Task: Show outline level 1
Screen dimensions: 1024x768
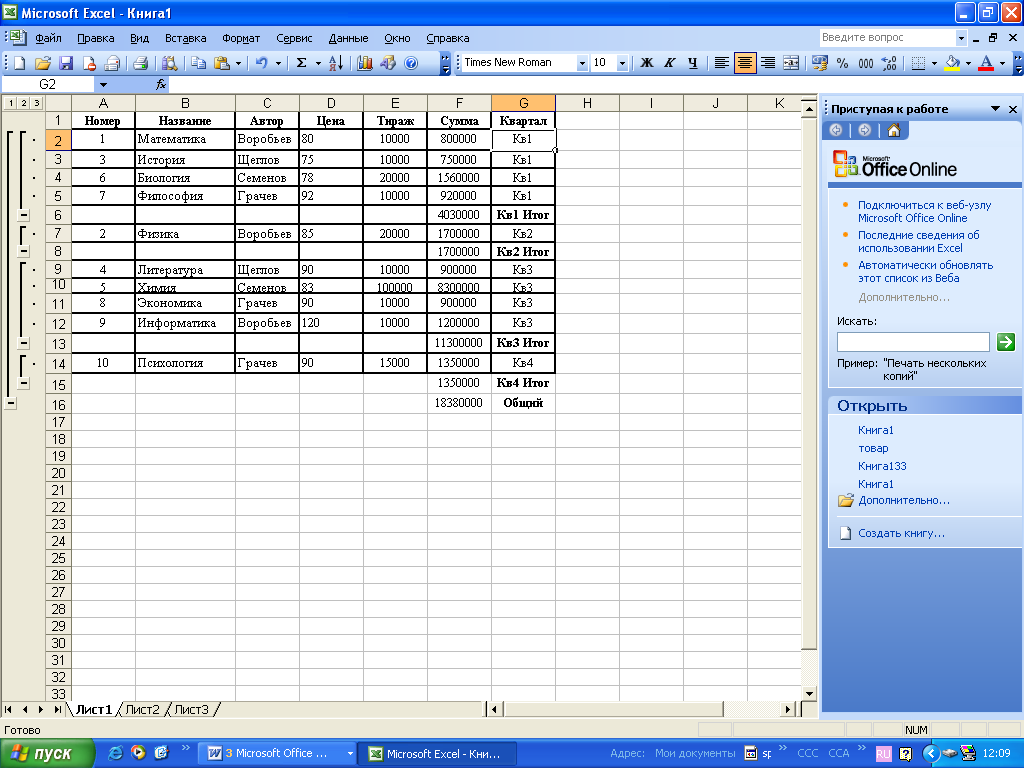Action: tap(11, 103)
